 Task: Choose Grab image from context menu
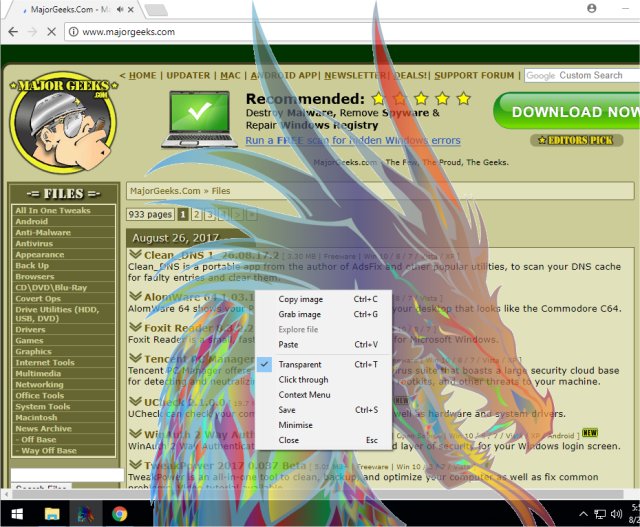click(x=323, y=314)
